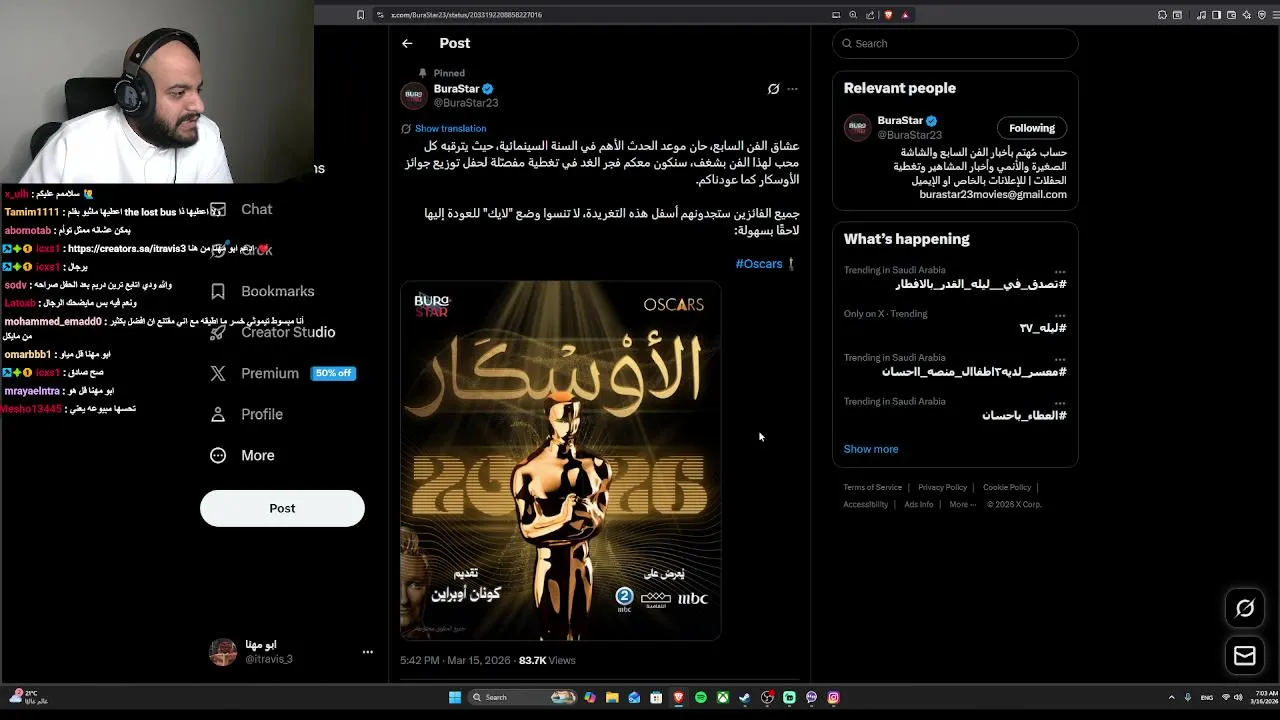Click the Cookie Policy footer link
Viewport: 1280px width, 720px height.
[1007, 488]
